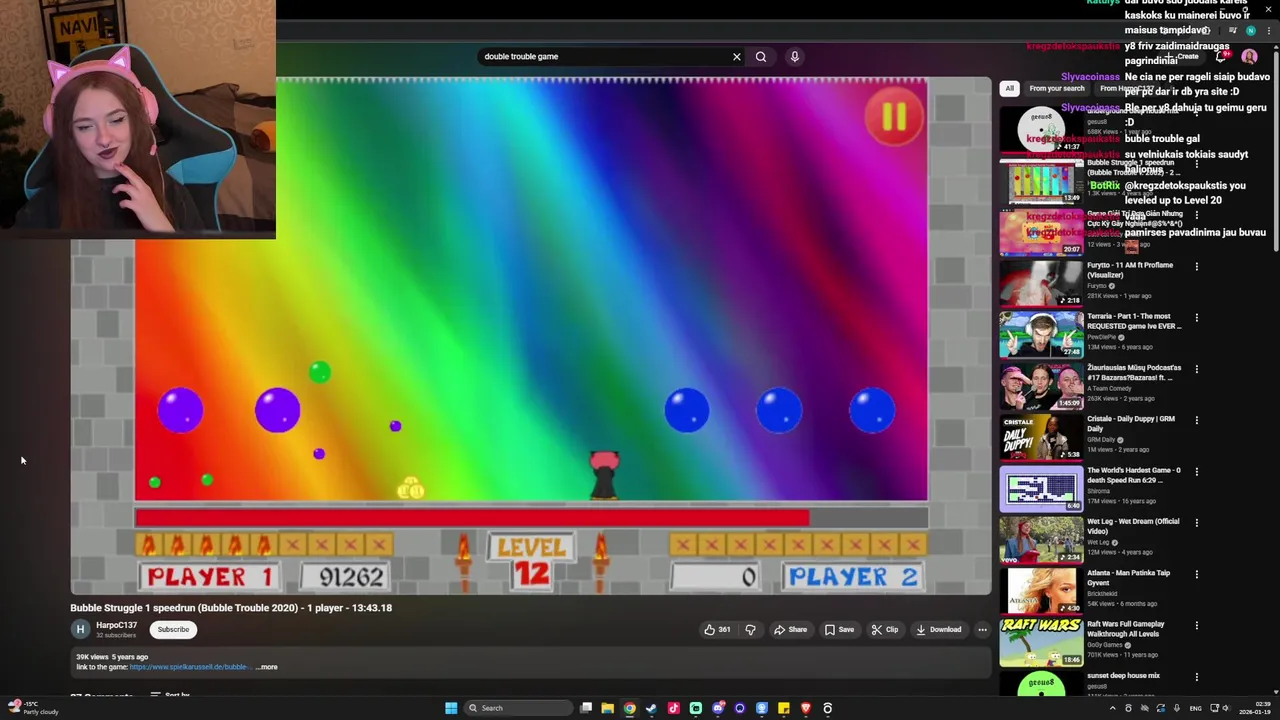Open File Explorer from the taskbar

607,708
